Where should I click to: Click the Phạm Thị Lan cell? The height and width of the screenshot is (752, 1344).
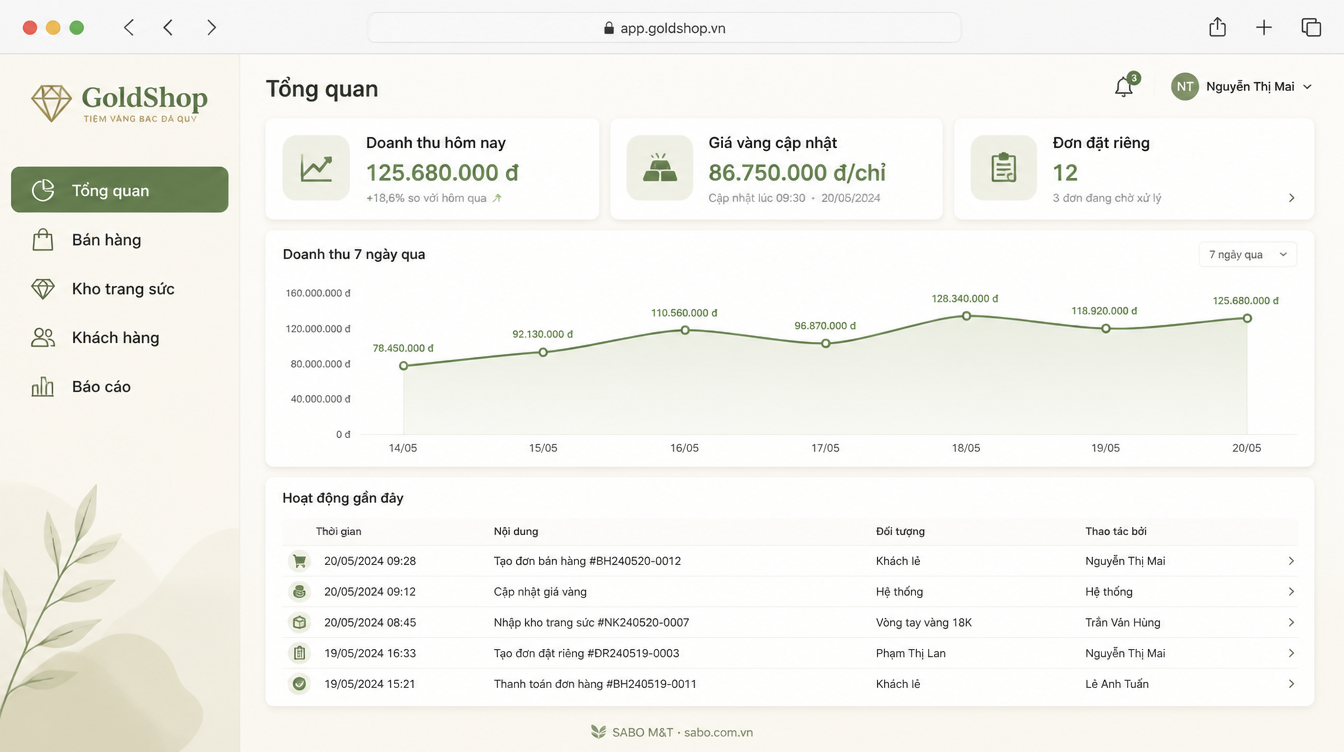911,654
